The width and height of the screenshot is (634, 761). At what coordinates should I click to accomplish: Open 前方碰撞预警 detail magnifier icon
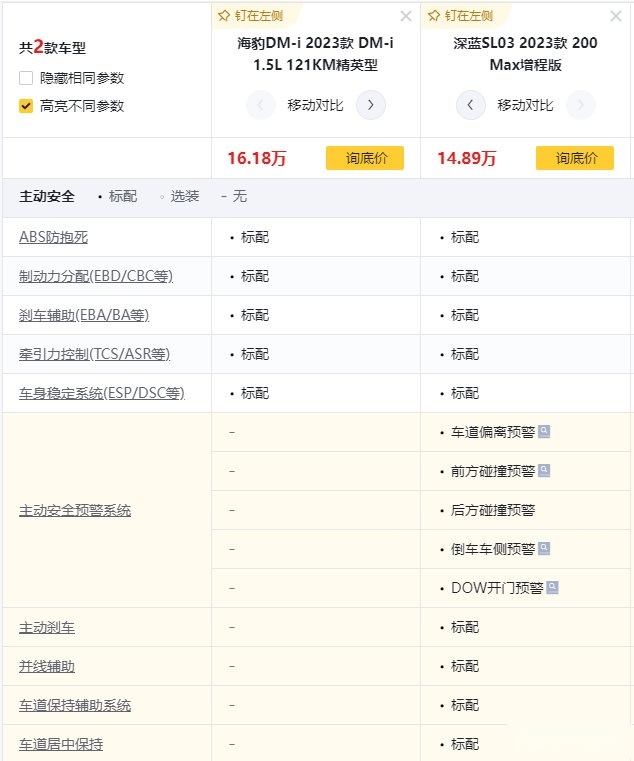[544, 470]
